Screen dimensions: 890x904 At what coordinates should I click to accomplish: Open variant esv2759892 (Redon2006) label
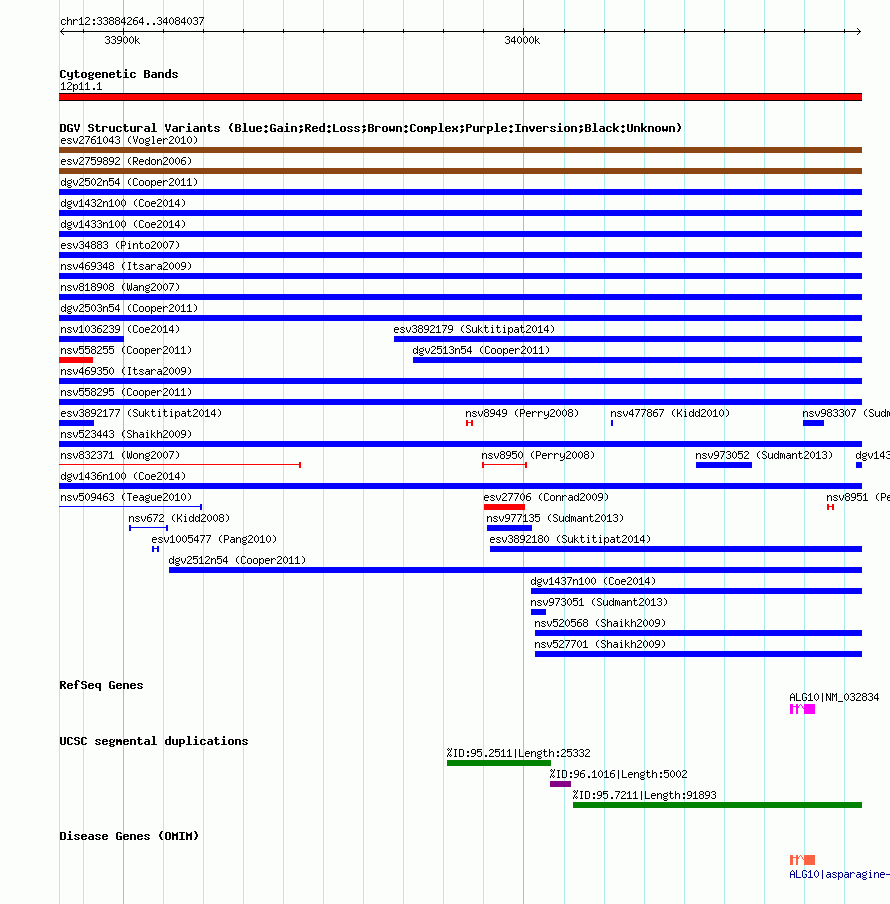(126, 161)
